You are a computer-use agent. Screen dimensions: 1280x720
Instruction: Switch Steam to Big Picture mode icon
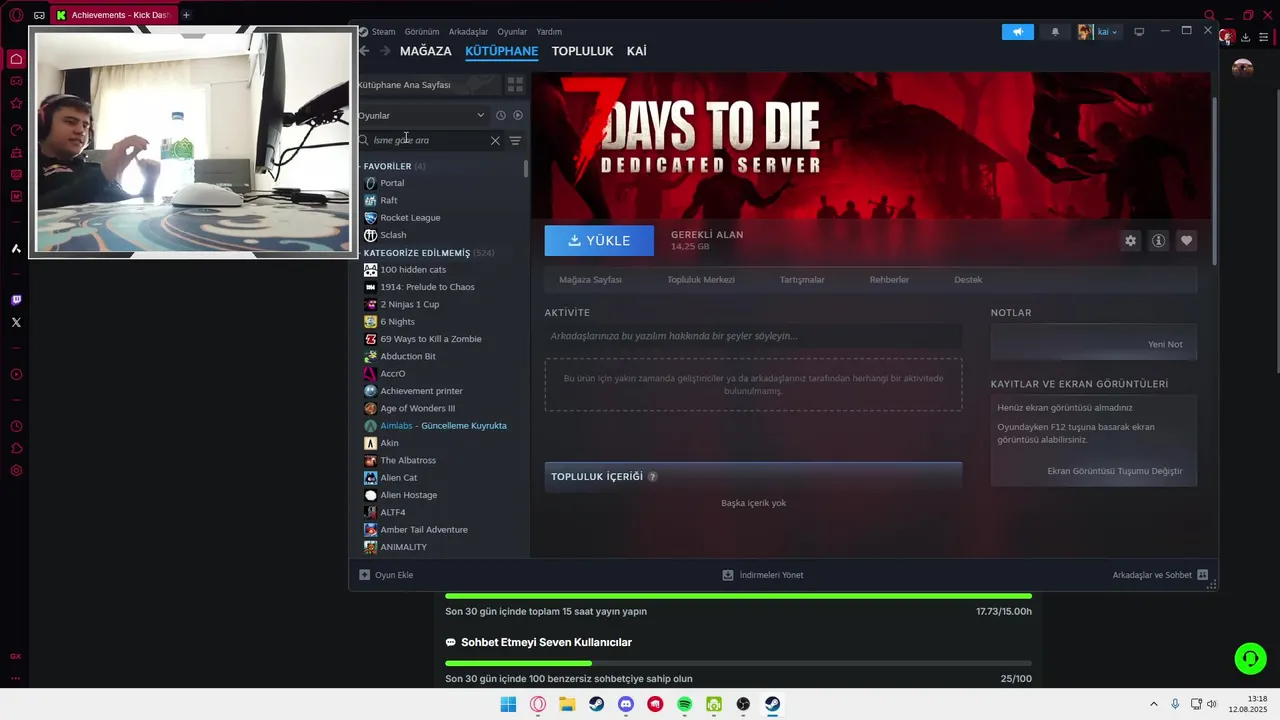[x=1139, y=32]
